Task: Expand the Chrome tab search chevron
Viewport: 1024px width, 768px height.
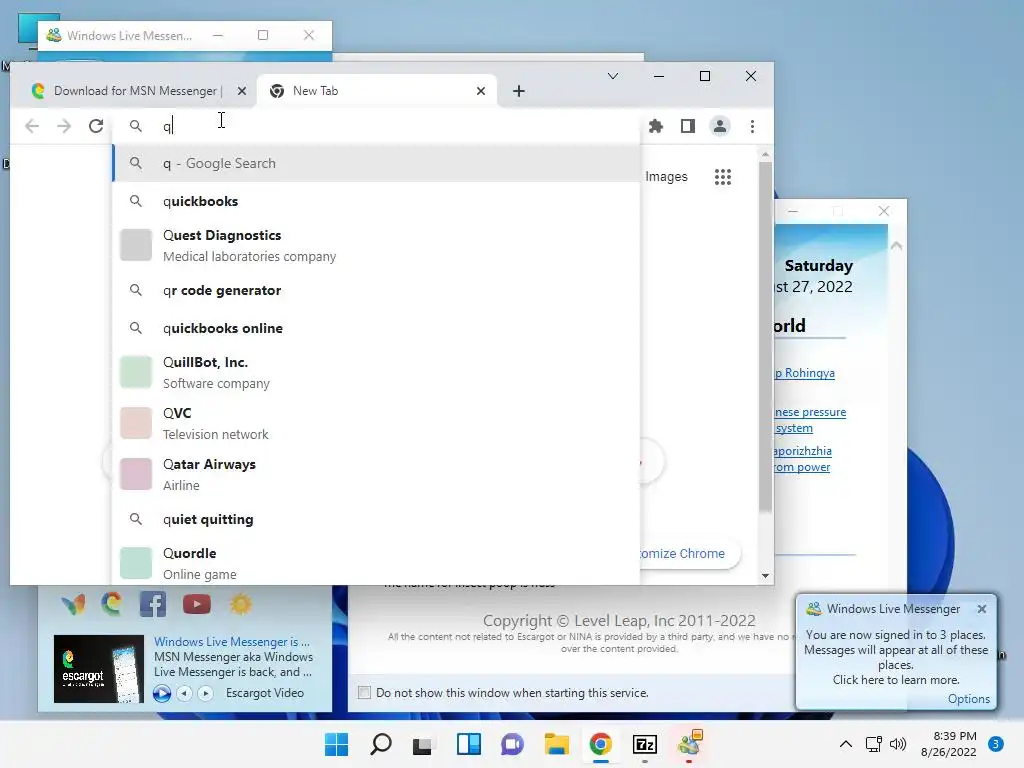Action: (x=613, y=76)
